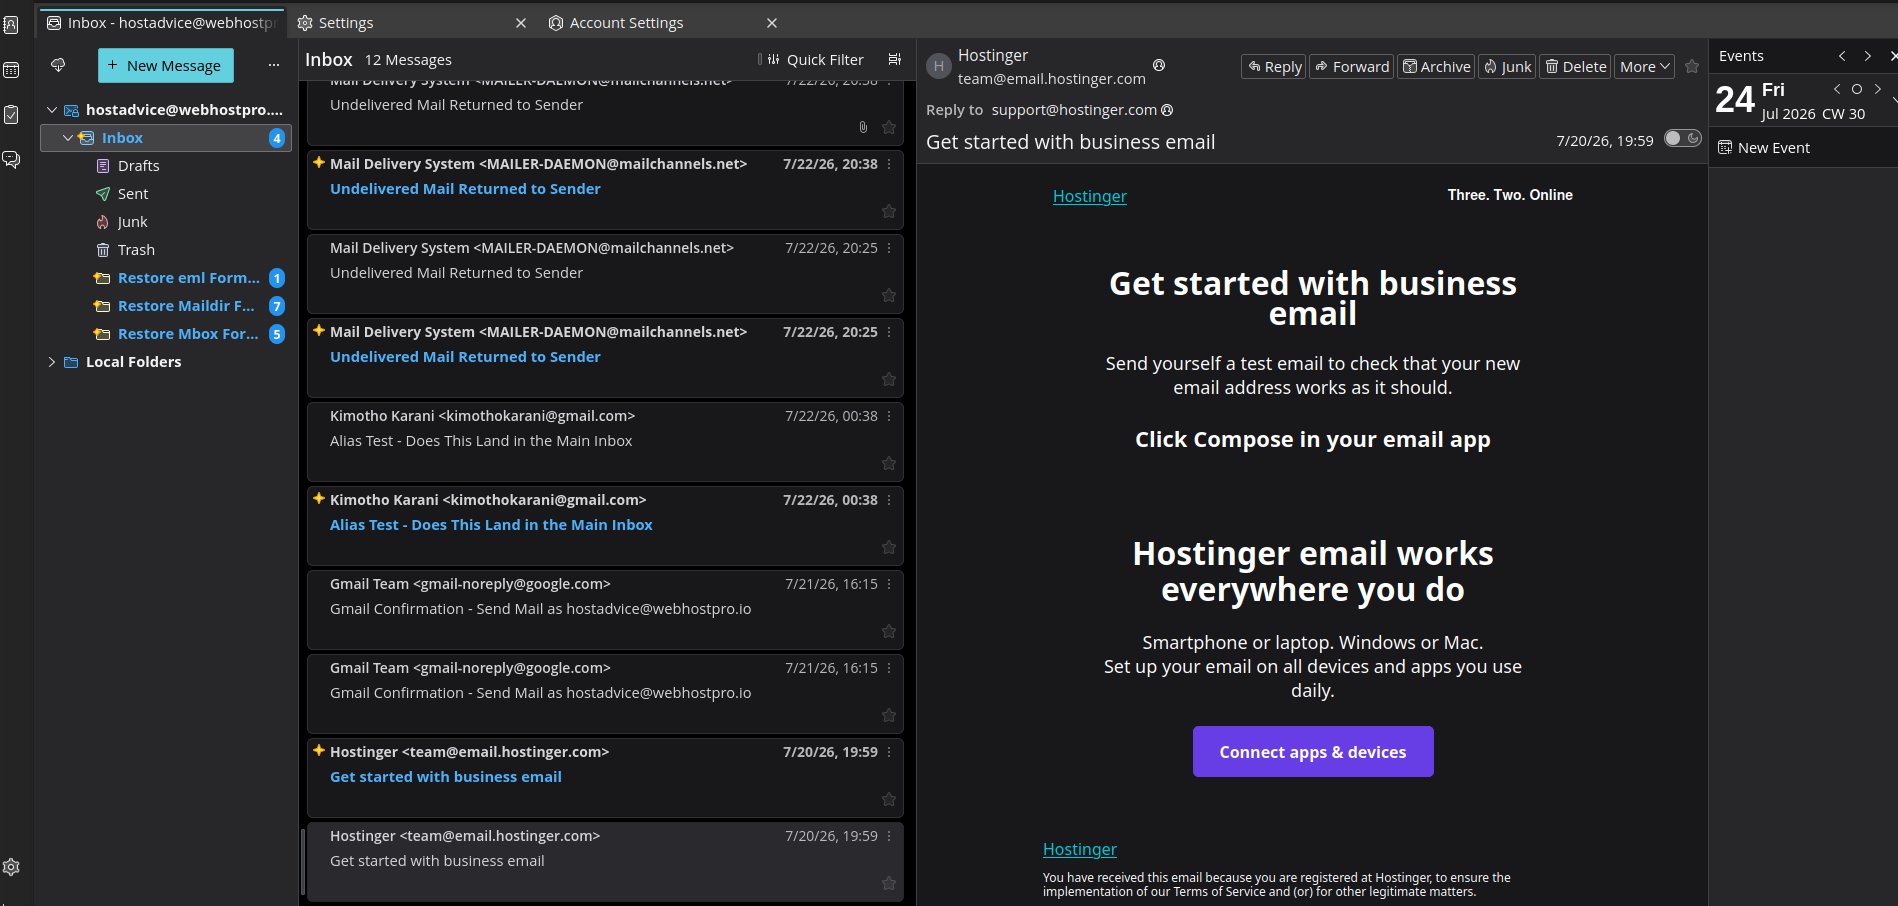1898x906 pixels.
Task: Click the contact icon beside support@hostinger.com
Action: coord(1167,110)
